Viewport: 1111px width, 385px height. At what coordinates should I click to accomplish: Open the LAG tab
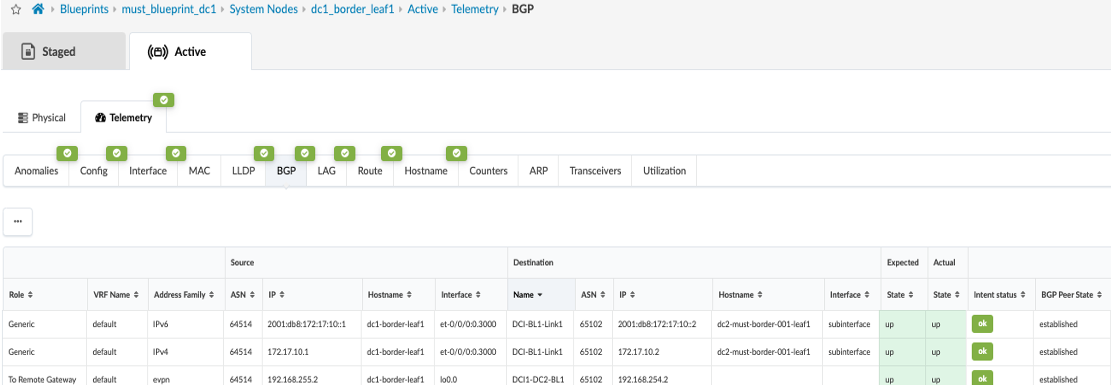click(327, 171)
